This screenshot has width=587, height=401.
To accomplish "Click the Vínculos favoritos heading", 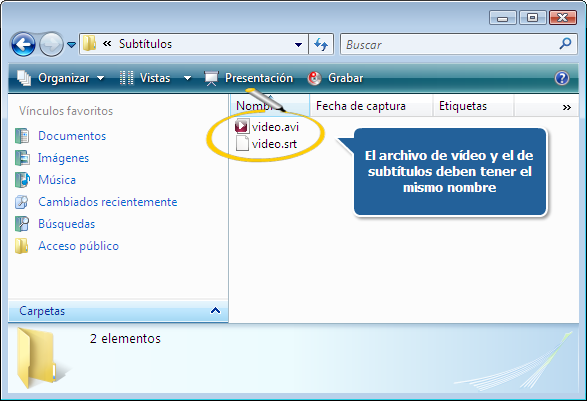I will (66, 111).
